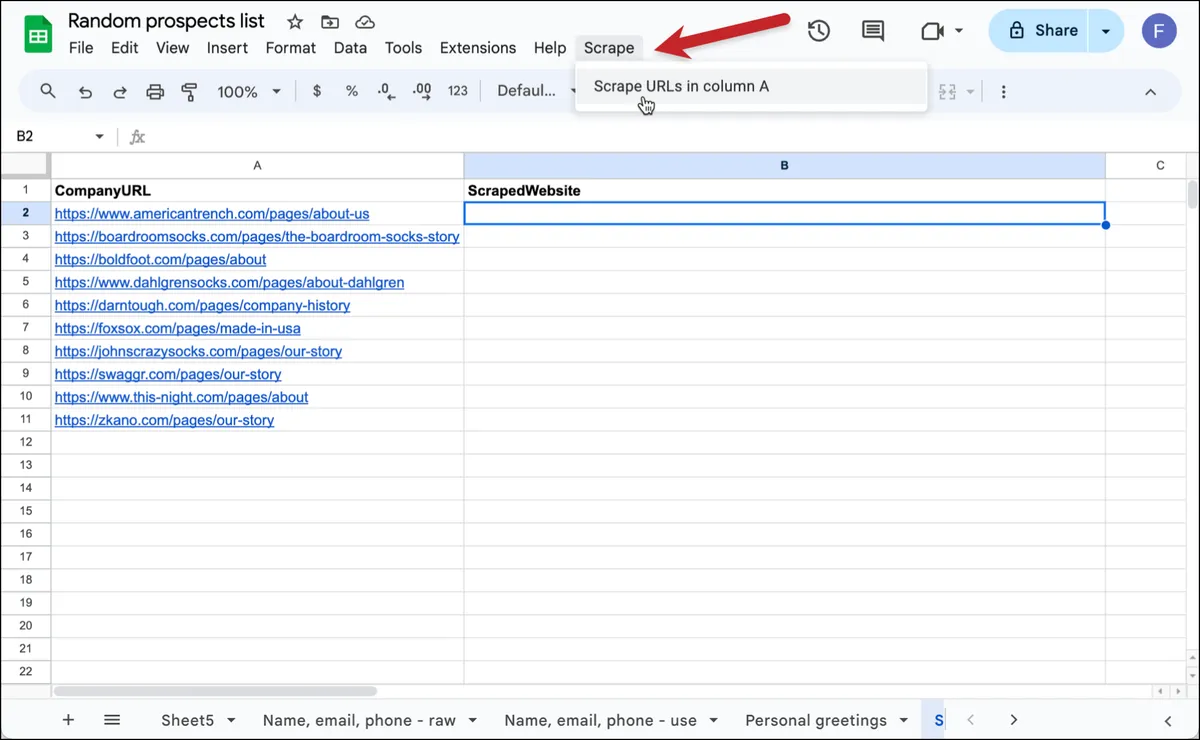Image resolution: width=1200 pixels, height=740 pixels.
Task: Open the name box dropdown arrow
Action: pos(99,137)
